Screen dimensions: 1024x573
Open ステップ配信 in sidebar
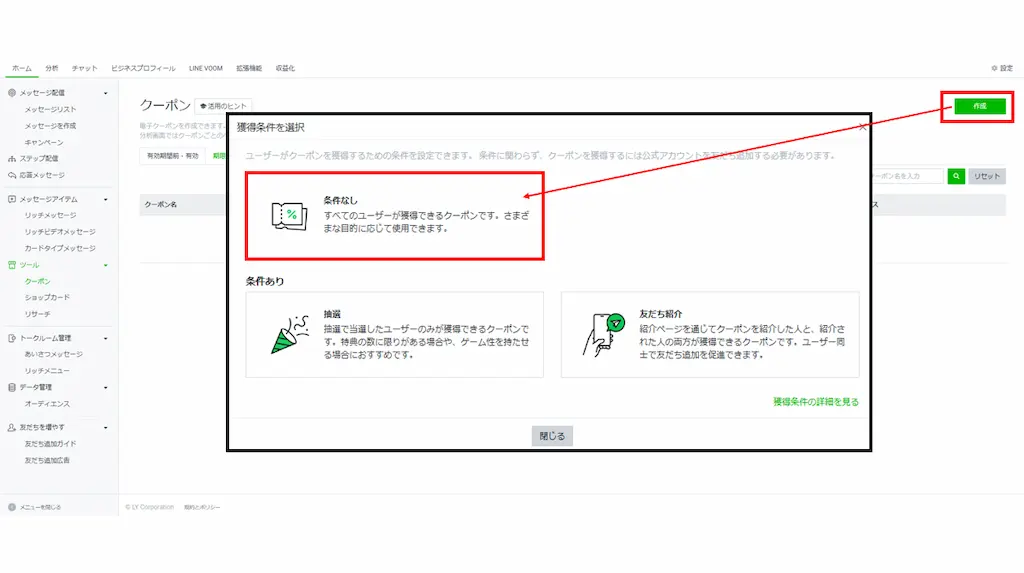point(39,158)
